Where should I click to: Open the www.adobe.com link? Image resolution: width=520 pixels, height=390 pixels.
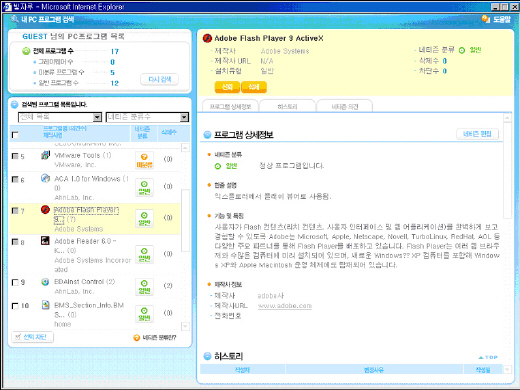[285, 306]
